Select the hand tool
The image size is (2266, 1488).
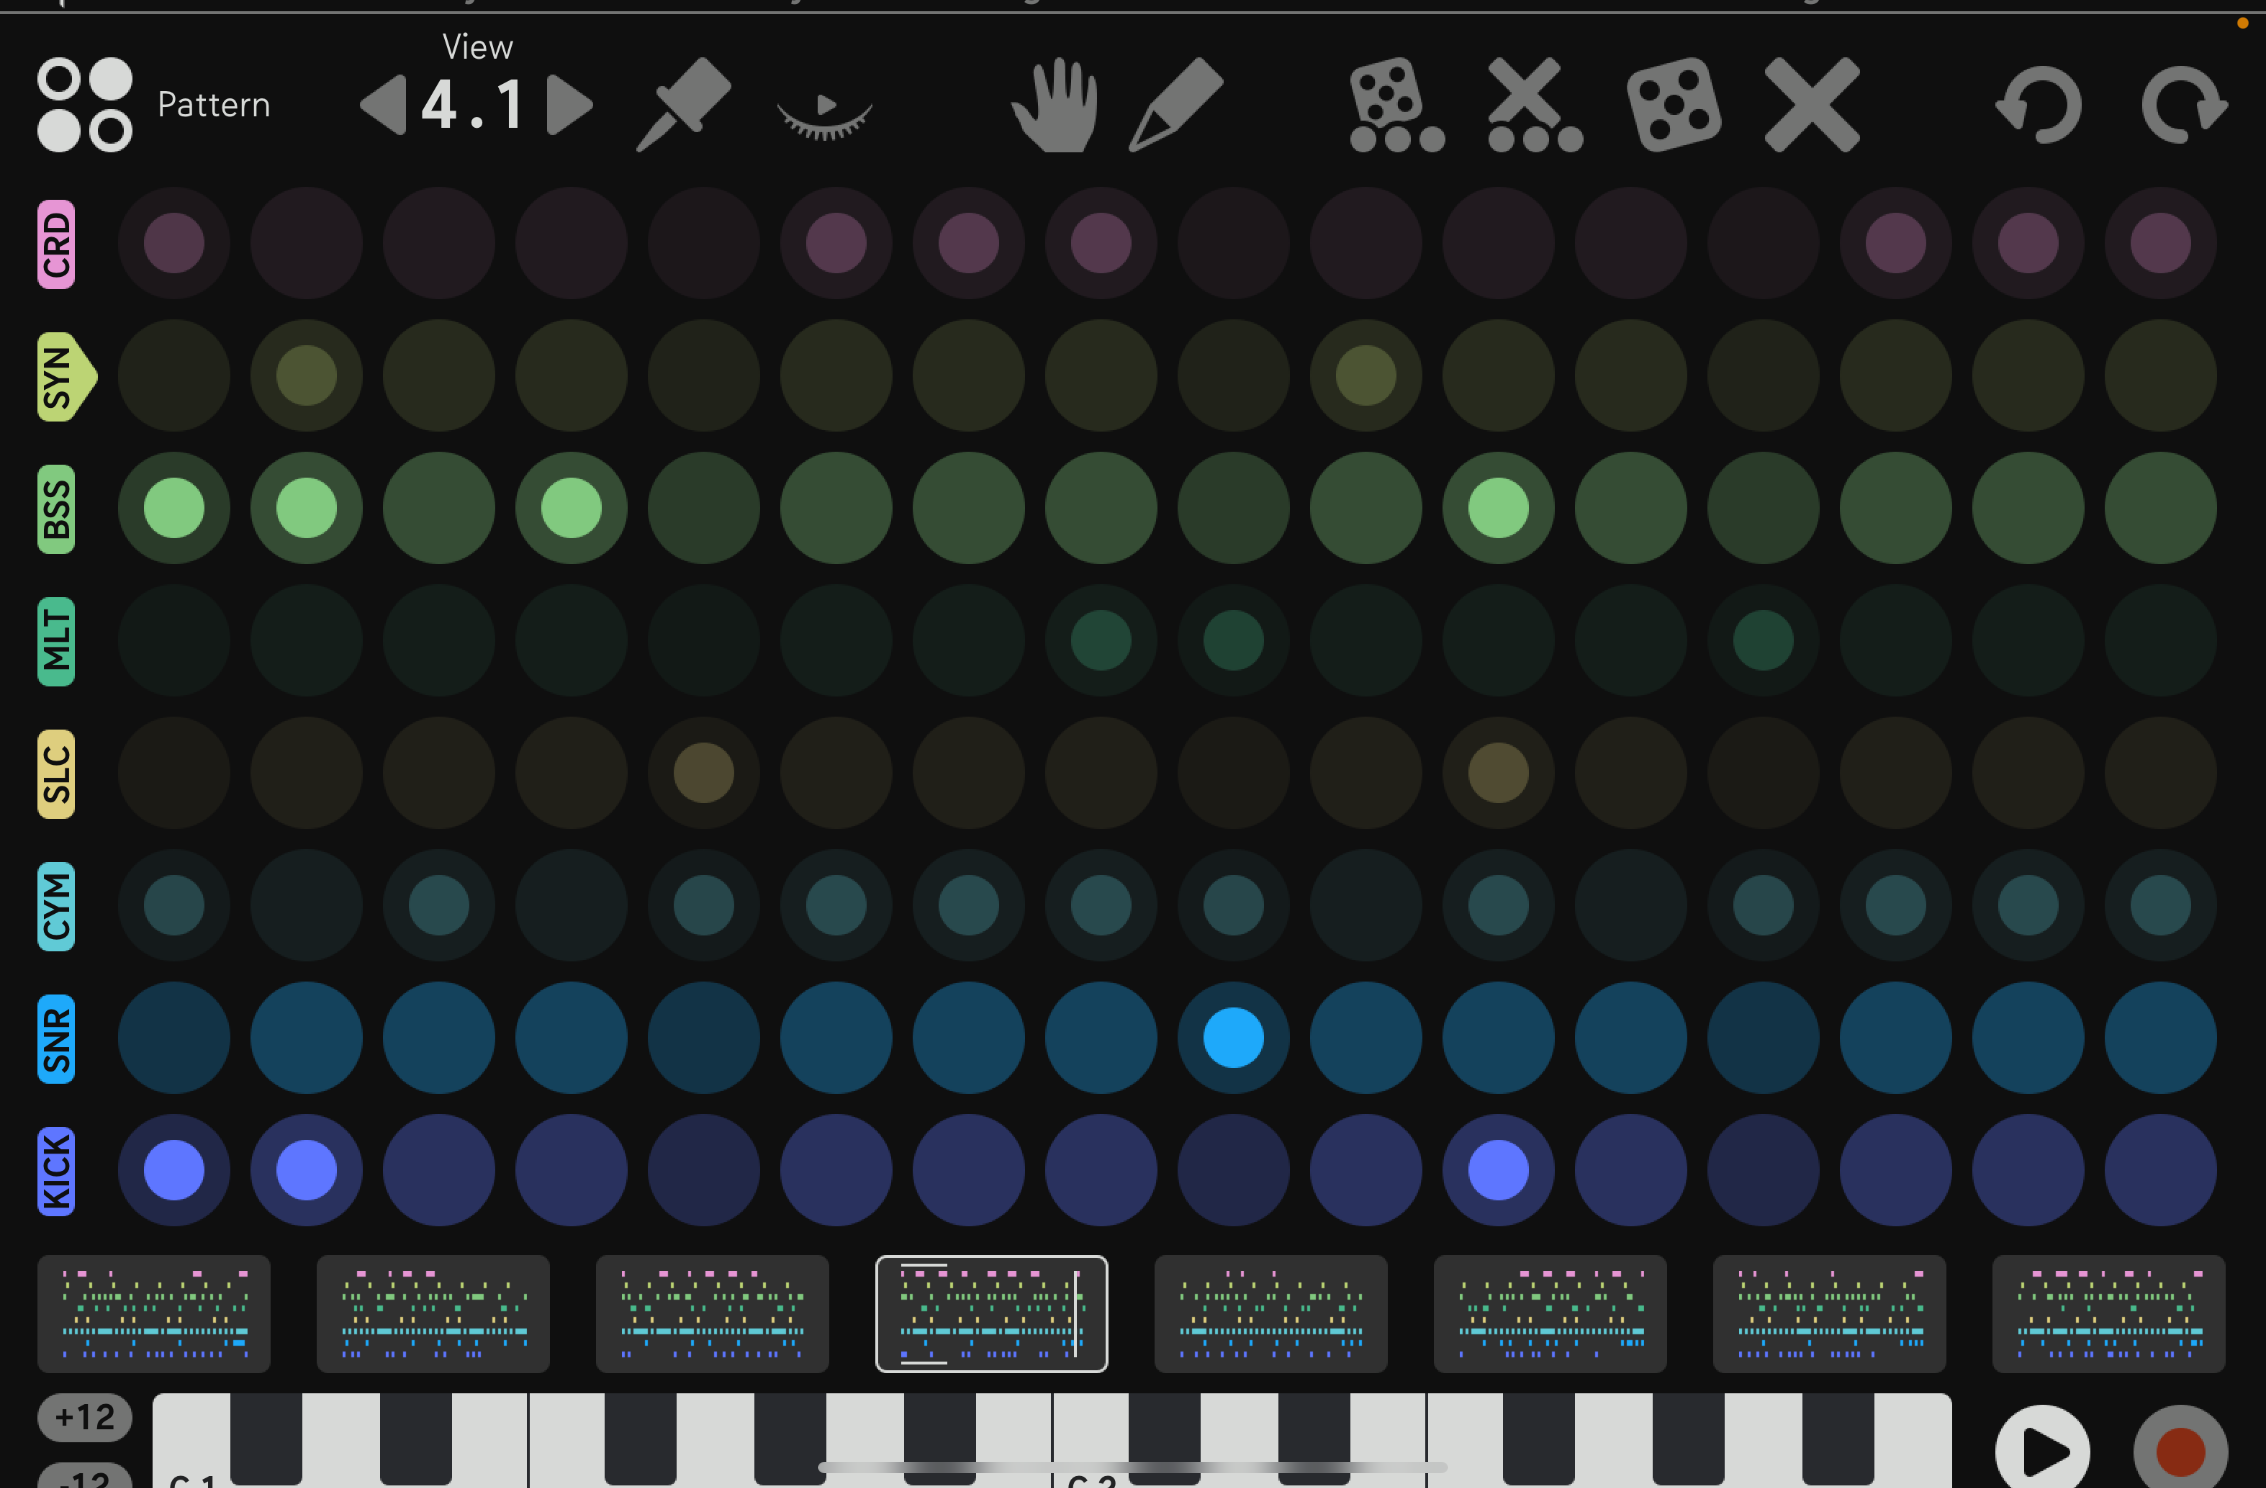pyautogui.click(x=1056, y=105)
